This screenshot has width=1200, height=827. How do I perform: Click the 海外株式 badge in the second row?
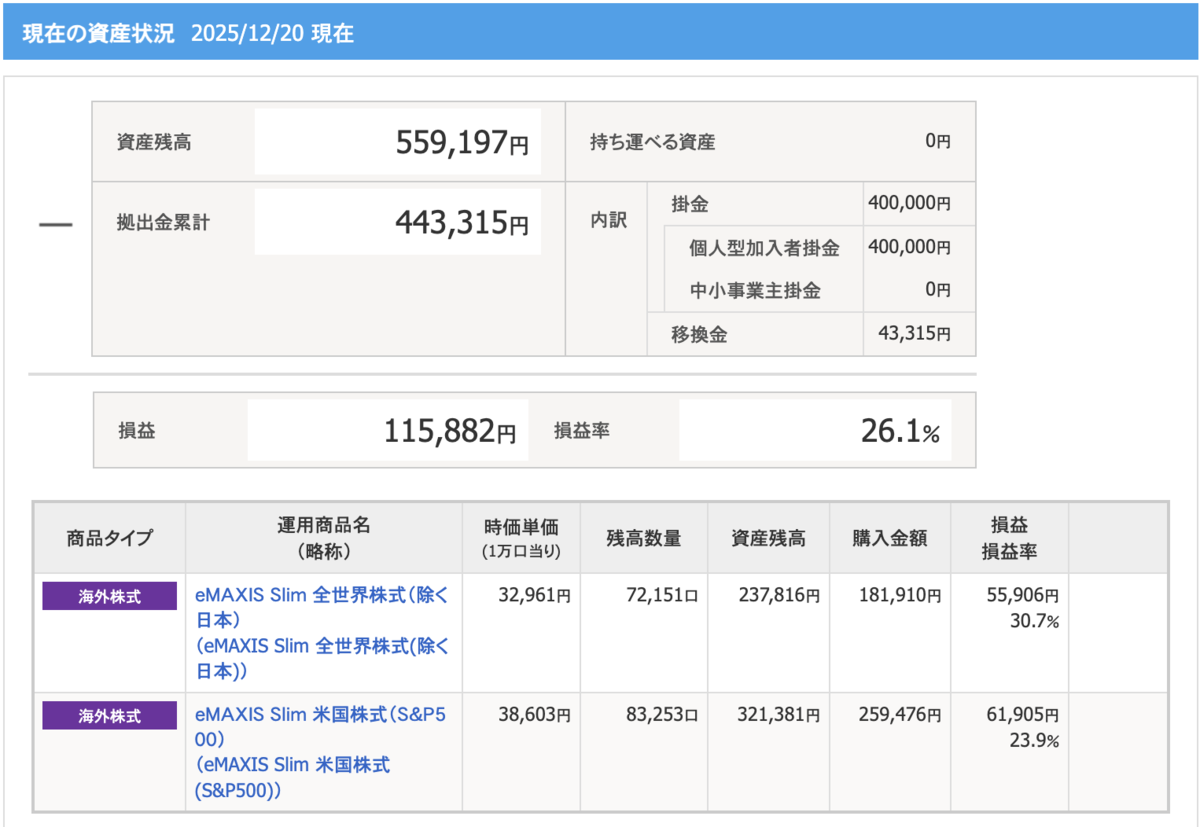pyautogui.click(x=109, y=716)
